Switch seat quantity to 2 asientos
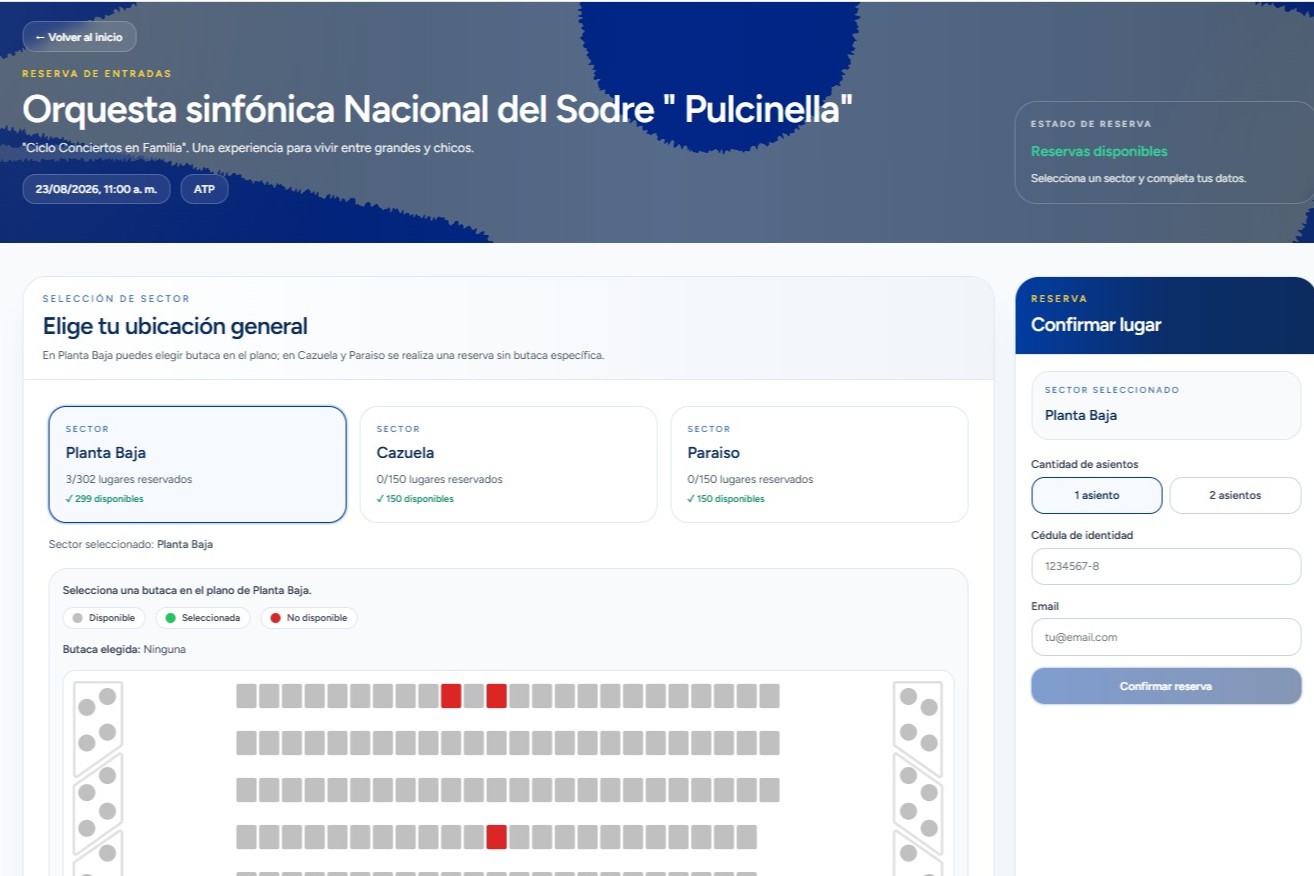The width and height of the screenshot is (1314, 876). 1235,495
